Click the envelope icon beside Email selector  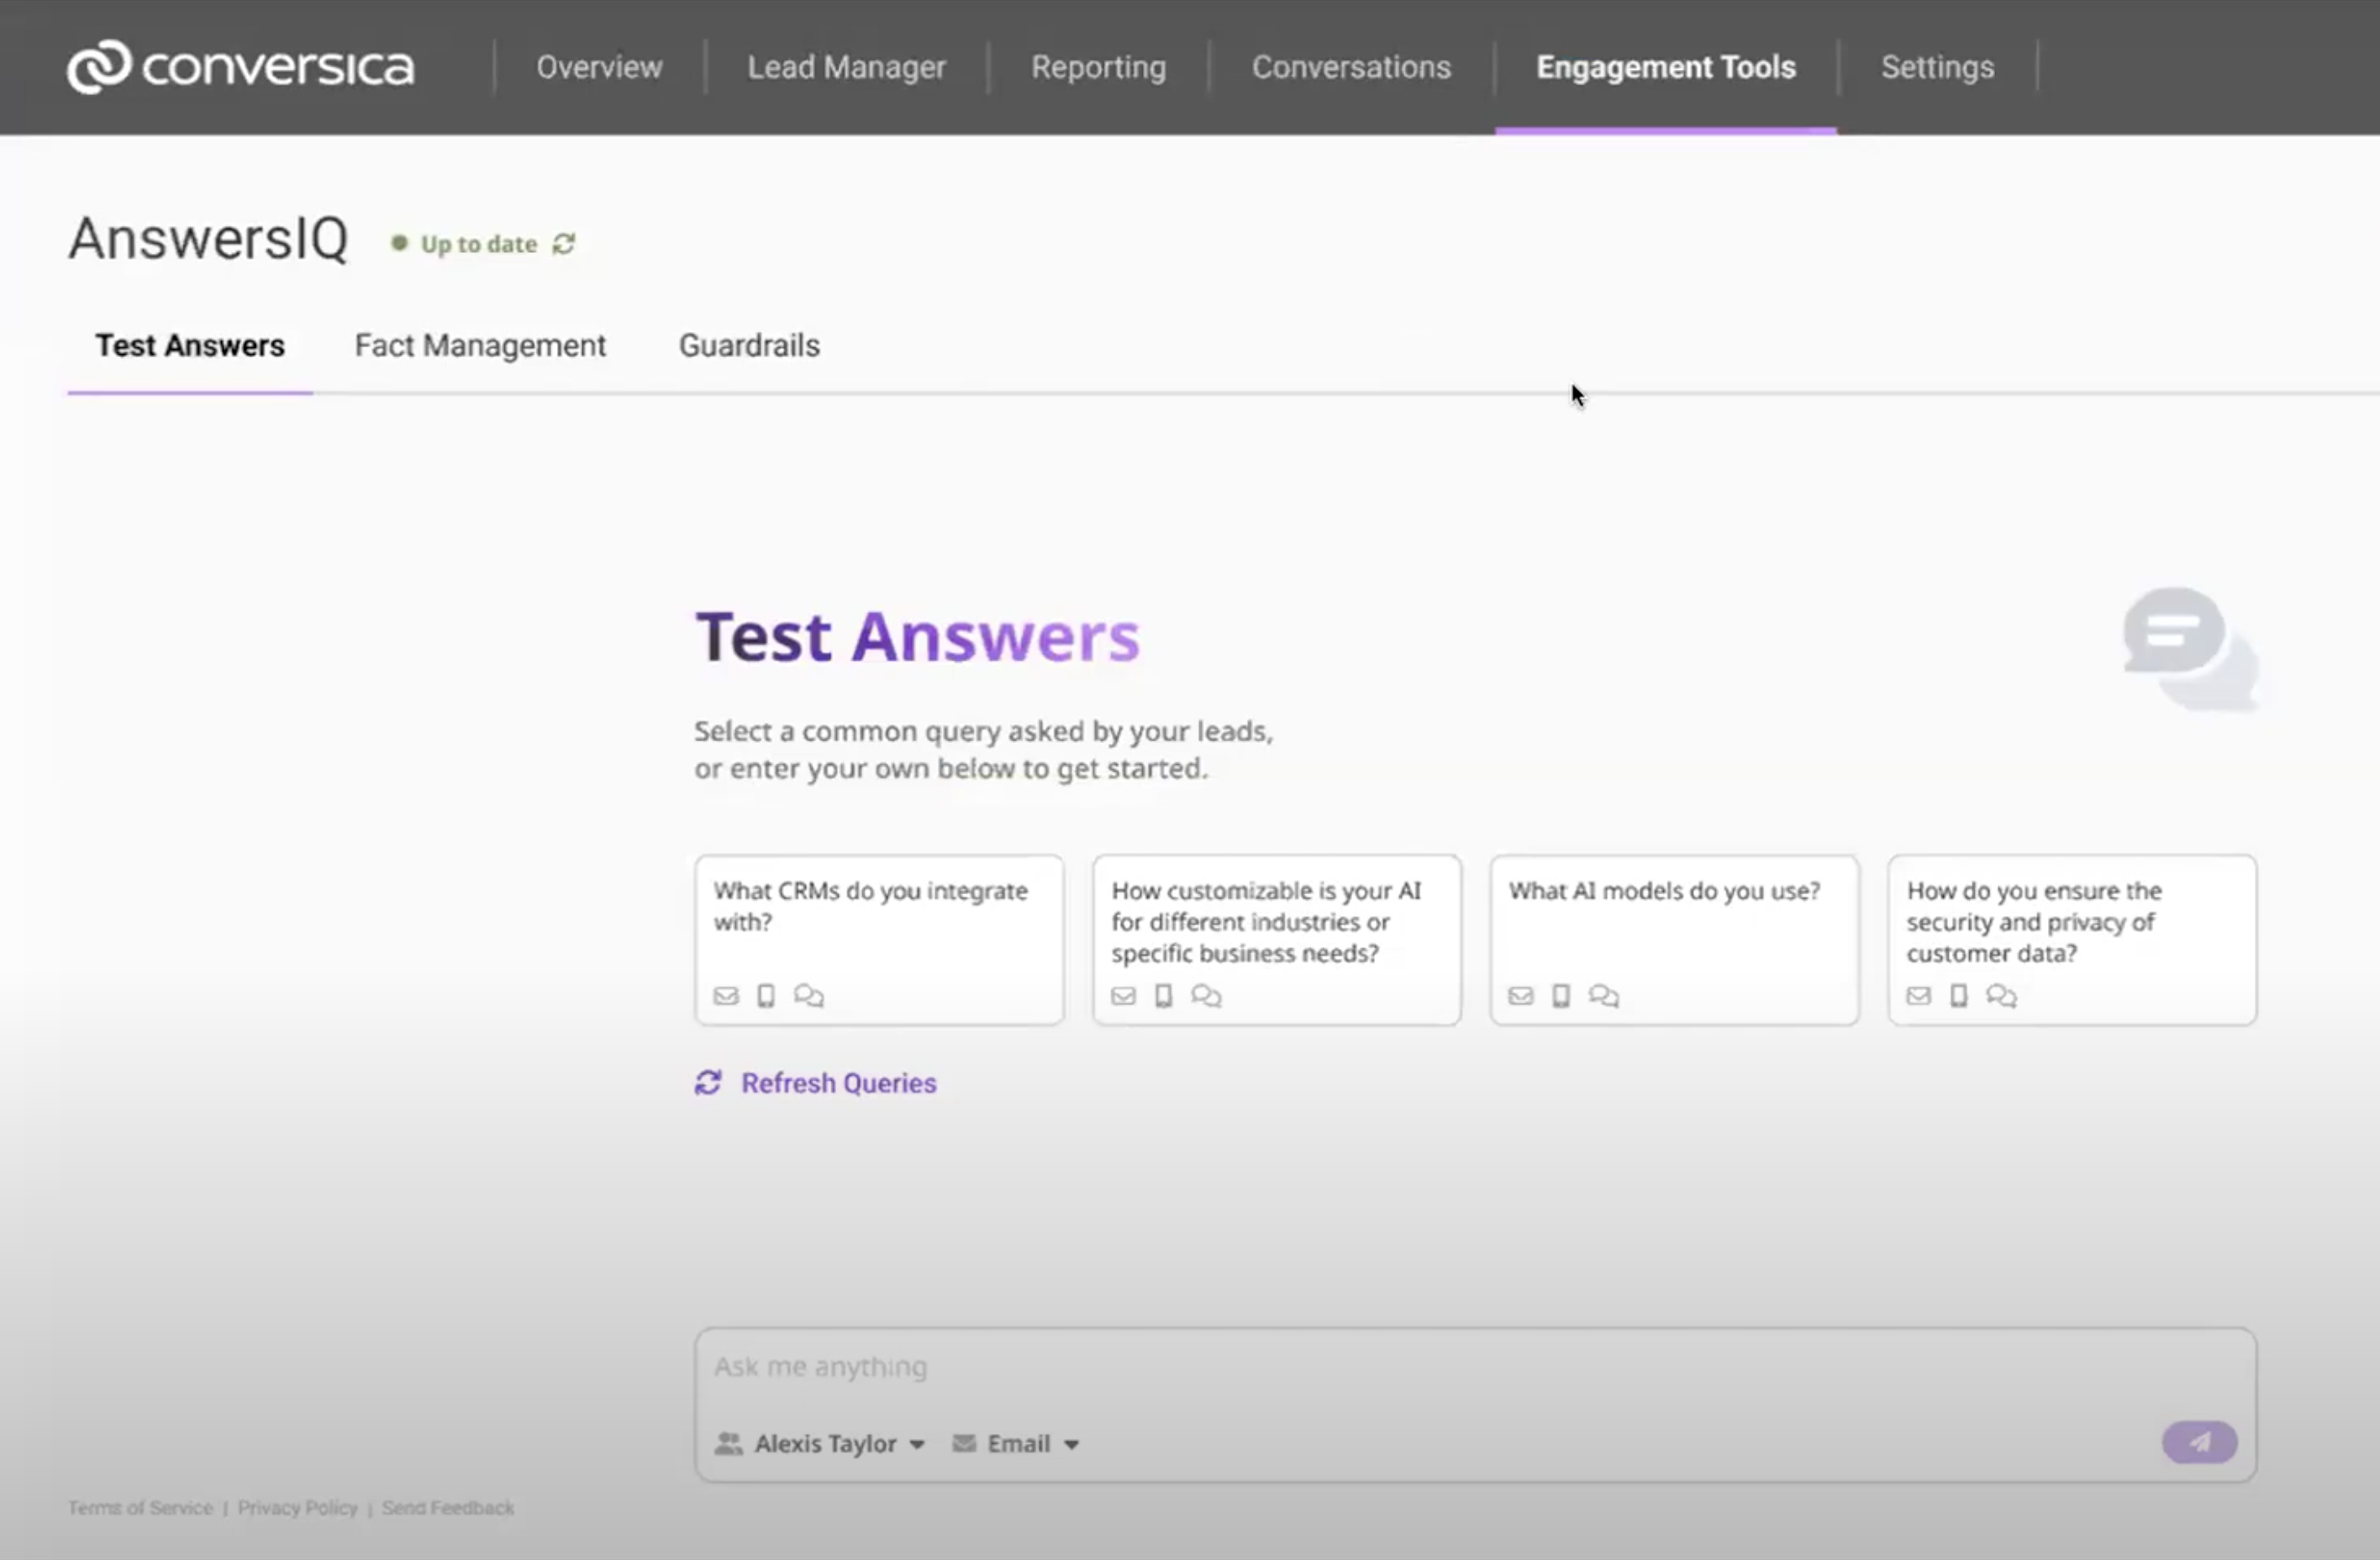pos(964,1444)
